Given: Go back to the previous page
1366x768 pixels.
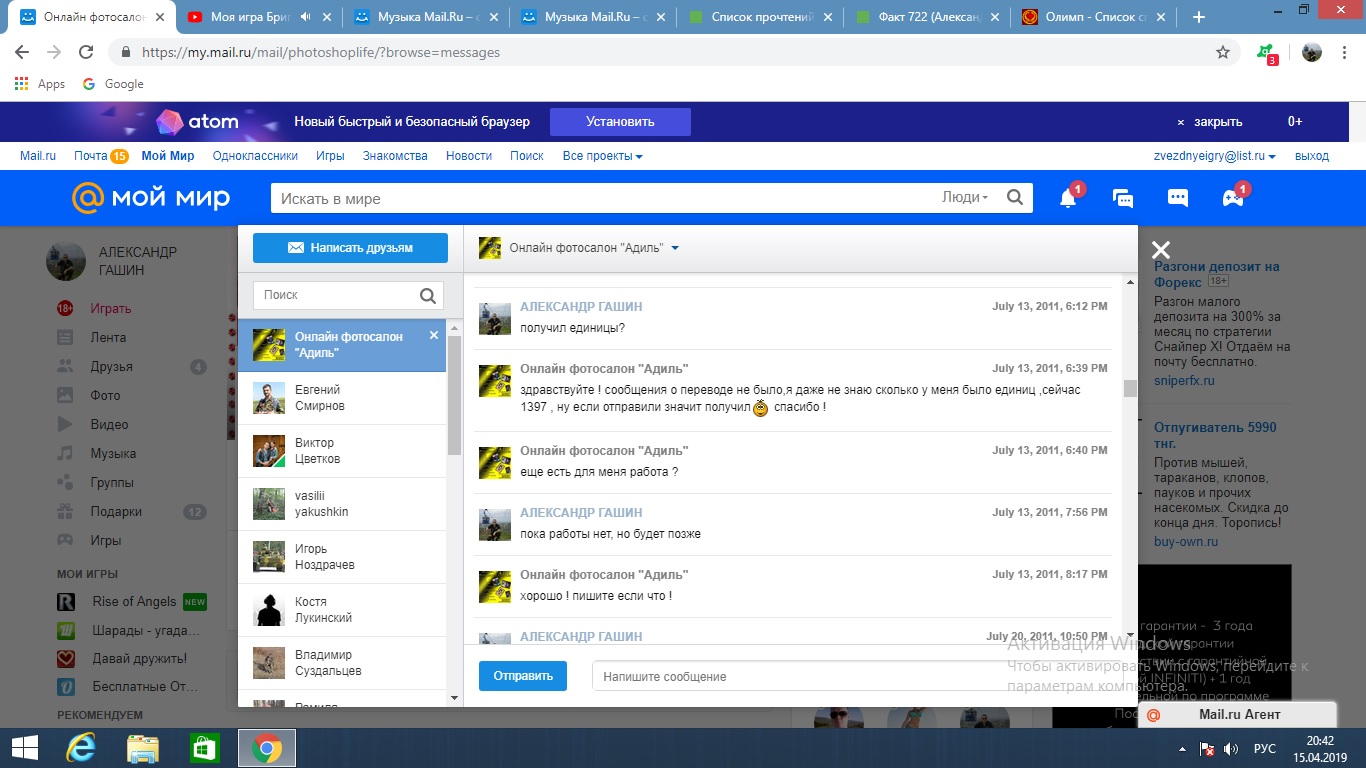Looking at the screenshot, I should tap(22, 52).
